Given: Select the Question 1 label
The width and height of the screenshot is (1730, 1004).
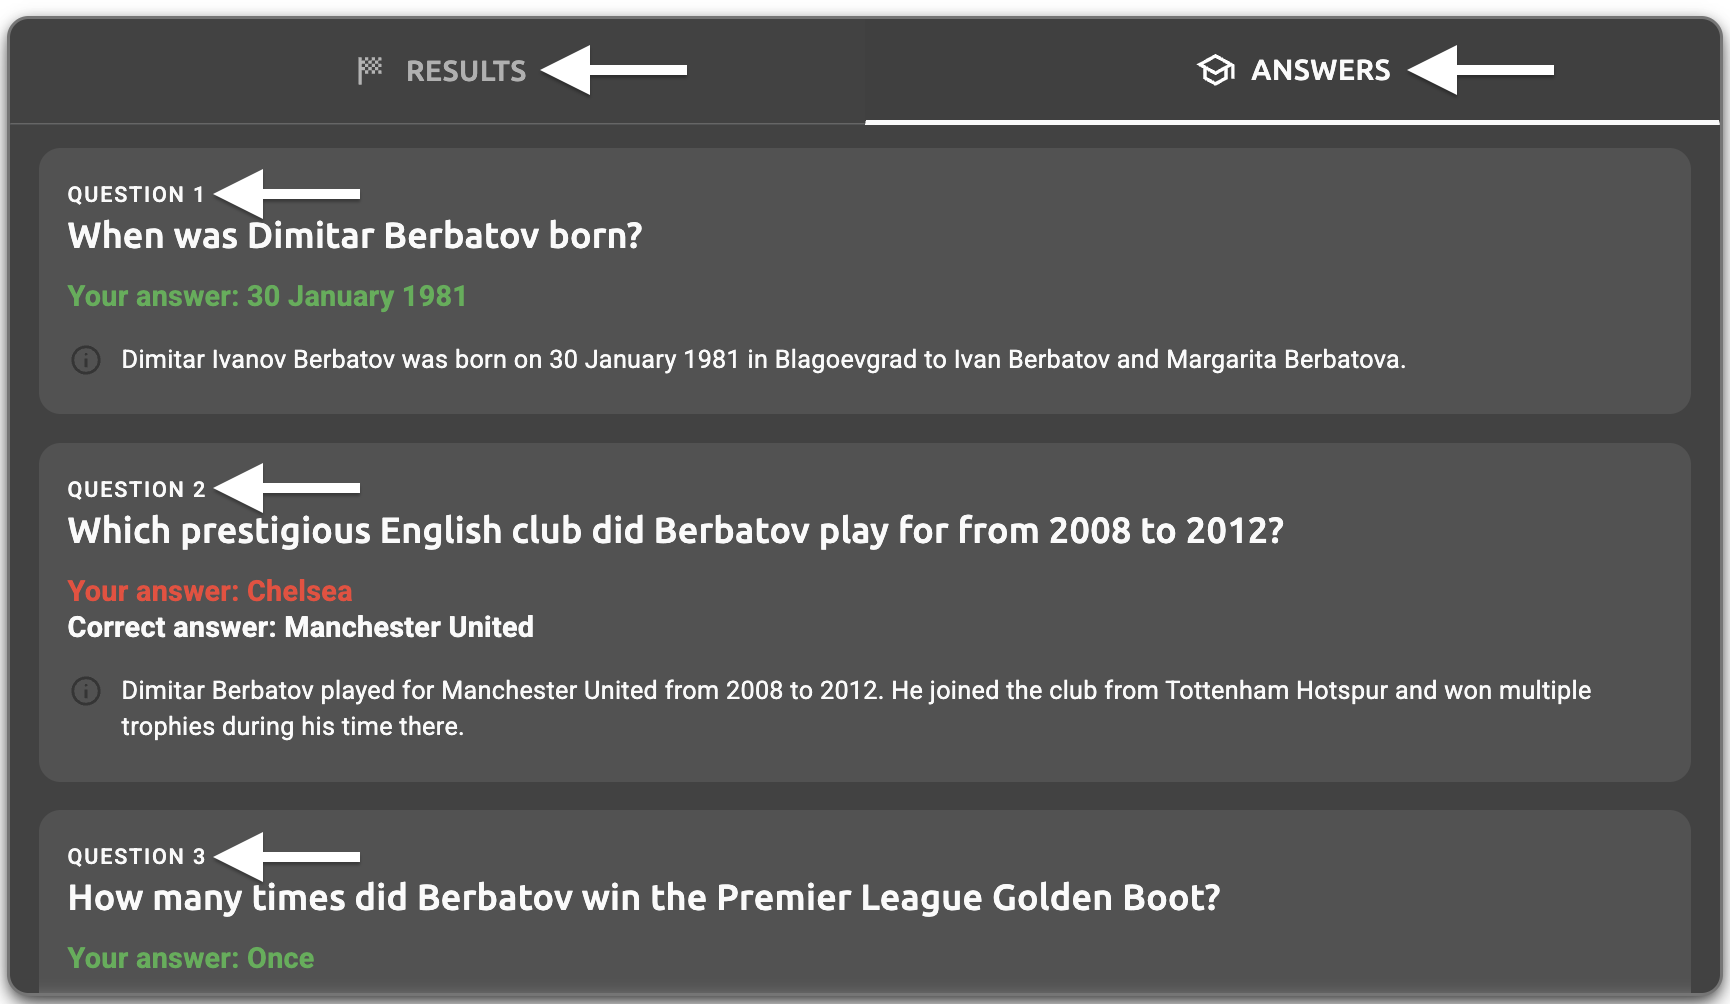Looking at the screenshot, I should [135, 195].
